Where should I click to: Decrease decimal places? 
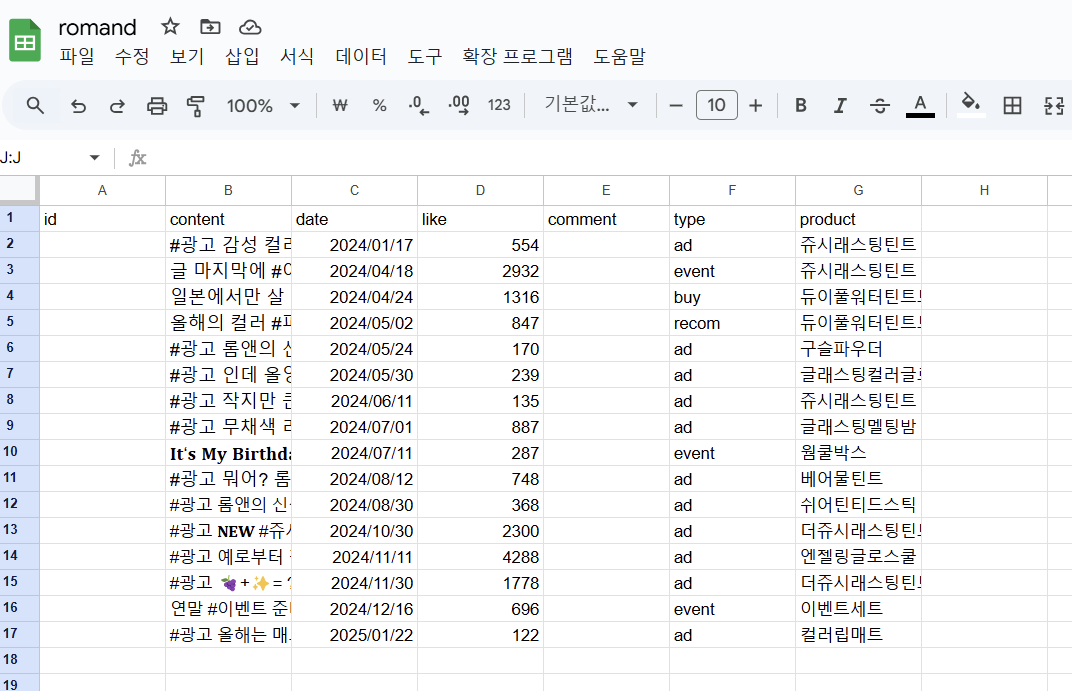418,105
